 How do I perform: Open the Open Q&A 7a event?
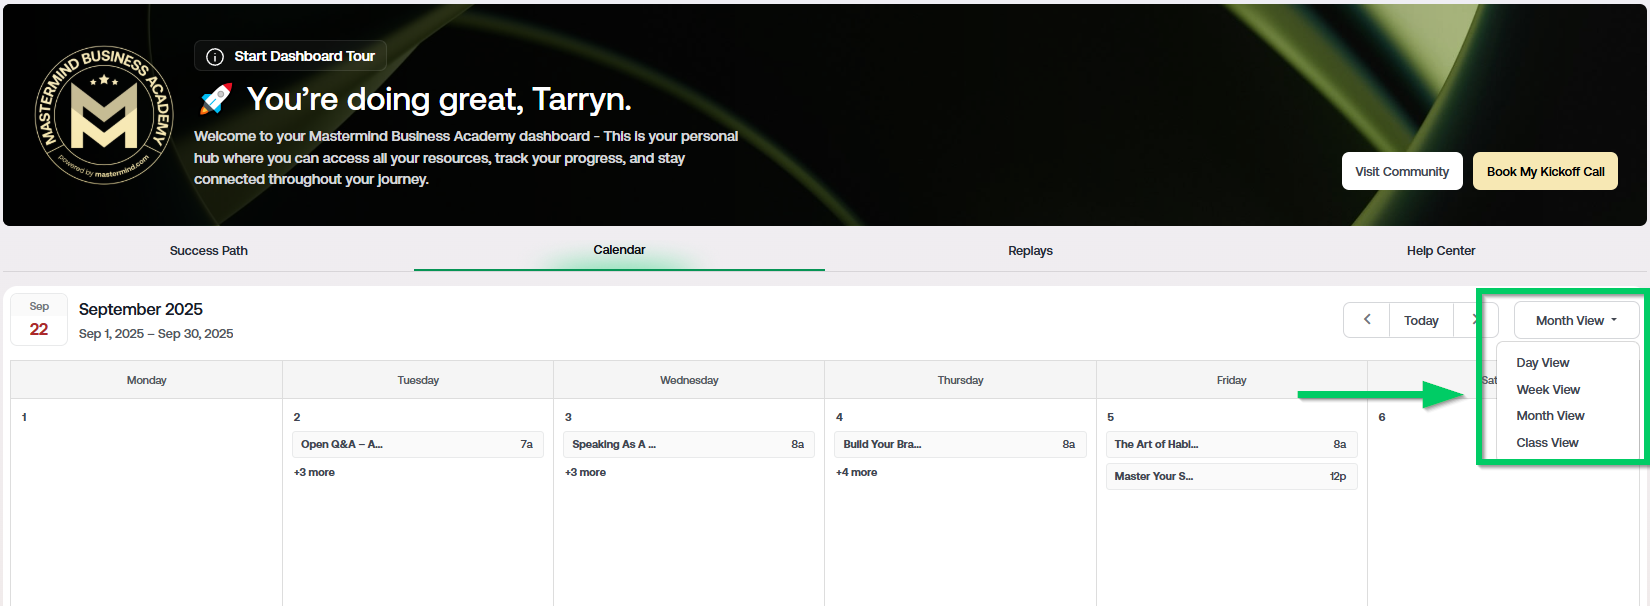click(418, 444)
